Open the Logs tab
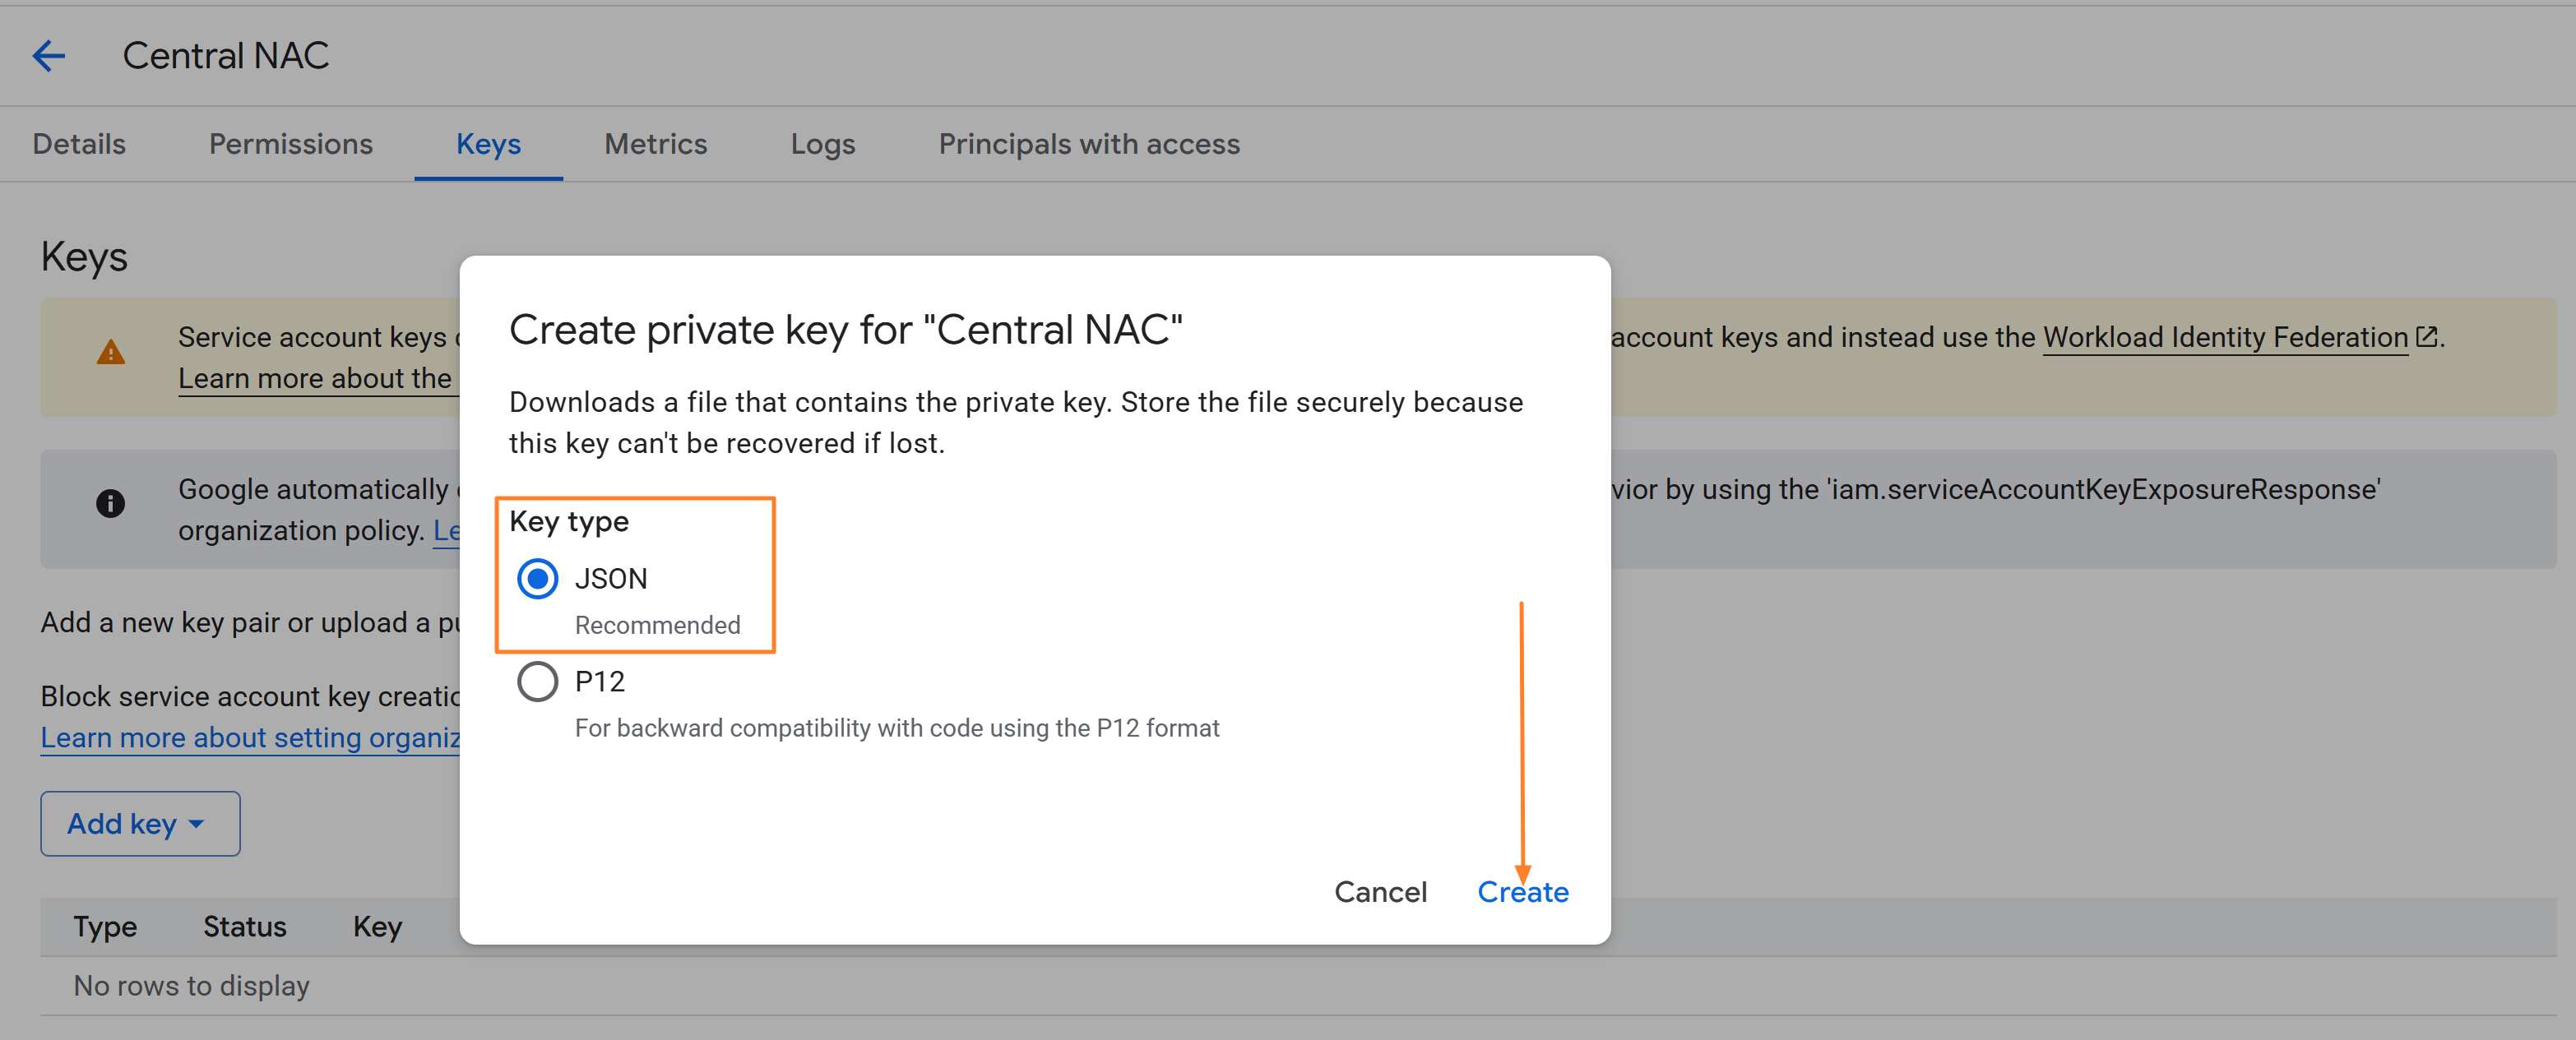 tap(823, 144)
